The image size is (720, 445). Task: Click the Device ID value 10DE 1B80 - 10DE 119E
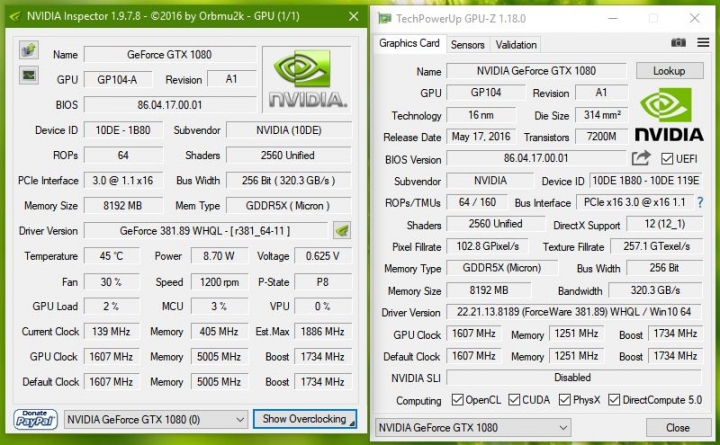tap(646, 180)
